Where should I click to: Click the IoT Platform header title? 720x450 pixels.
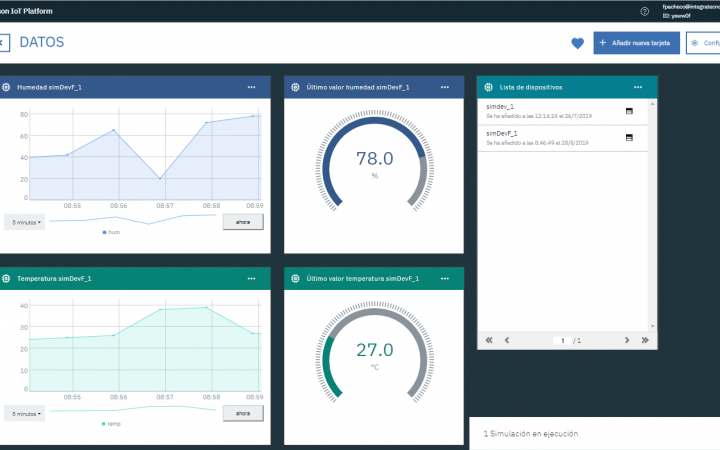[x=26, y=11]
